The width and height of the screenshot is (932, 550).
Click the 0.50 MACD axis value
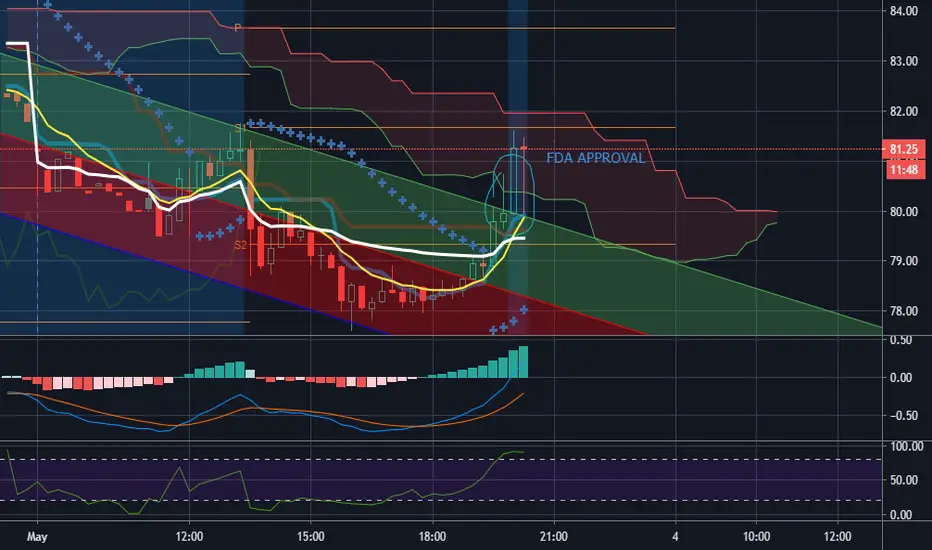click(x=900, y=341)
